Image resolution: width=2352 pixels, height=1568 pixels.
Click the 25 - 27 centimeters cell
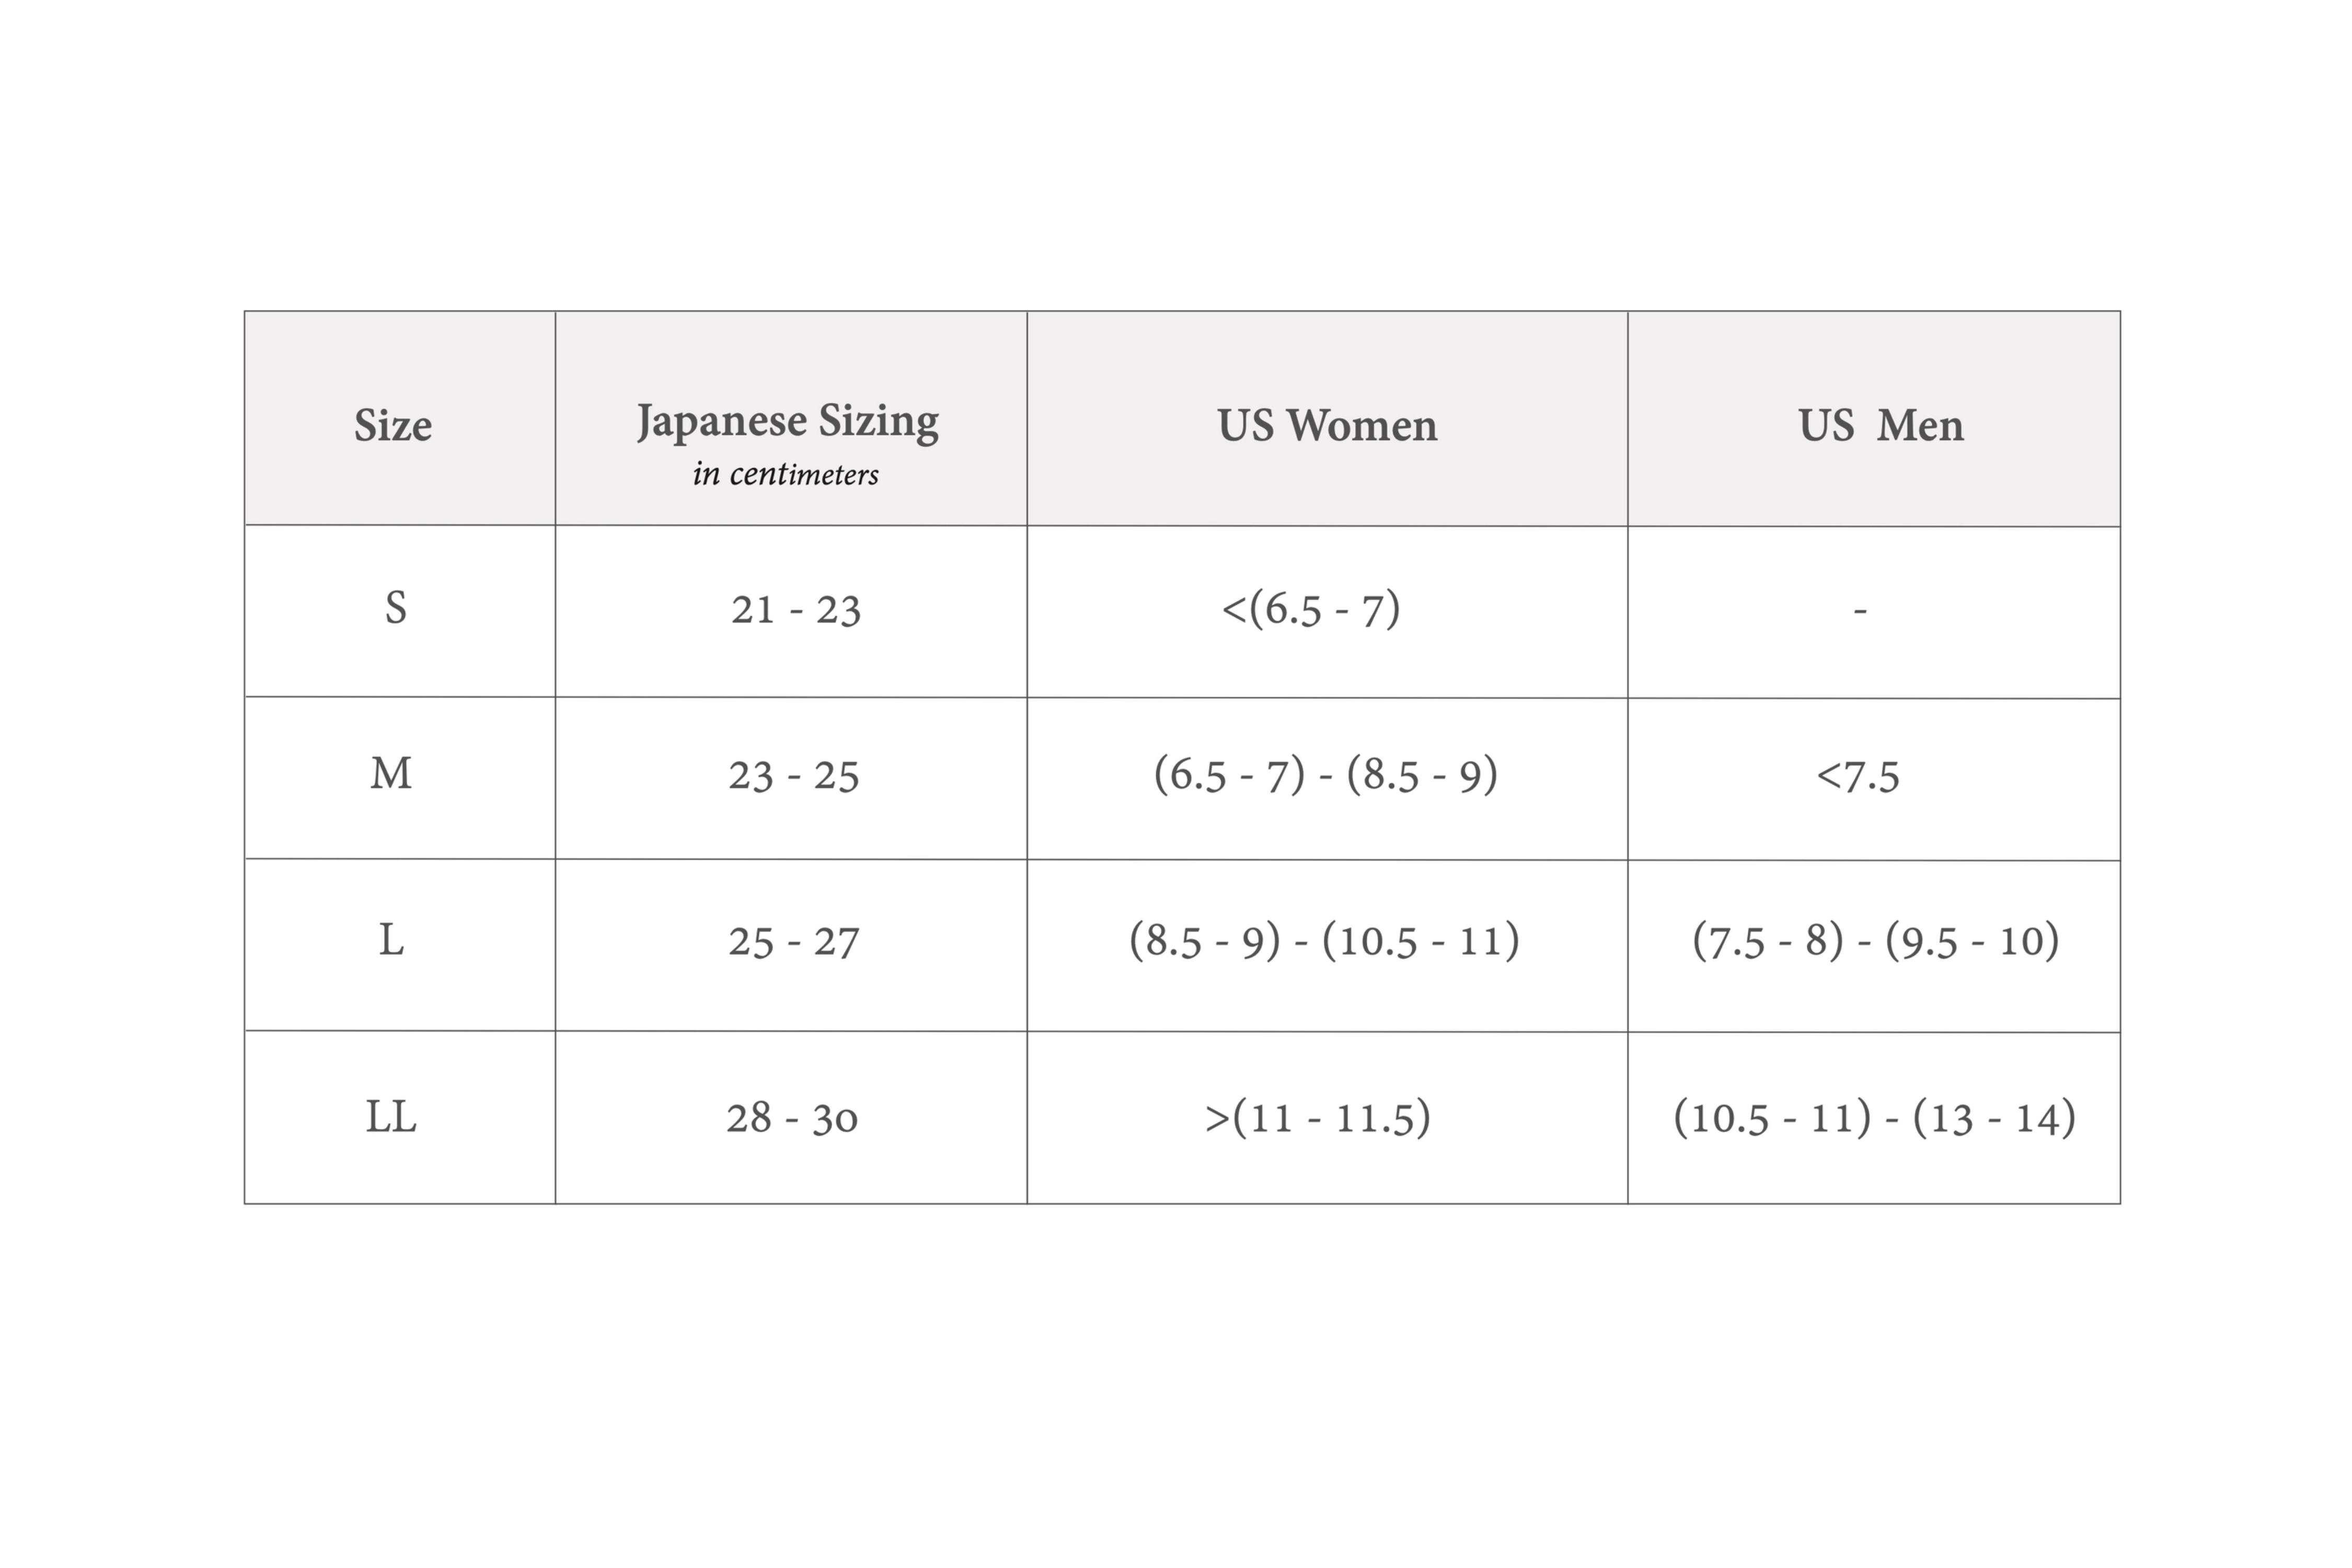point(794,942)
